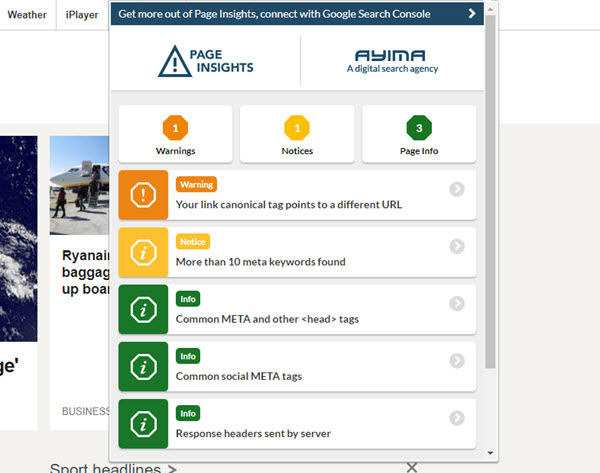Screen dimensions: 600x473
Task: Expand Common social META tags arrow
Action: point(457,360)
